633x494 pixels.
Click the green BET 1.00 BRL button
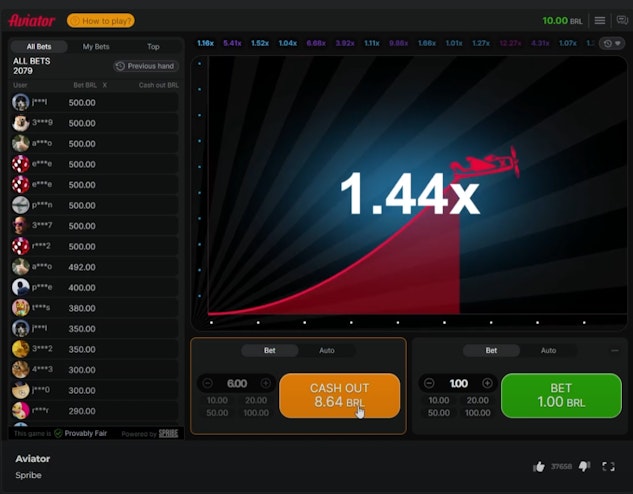560,395
